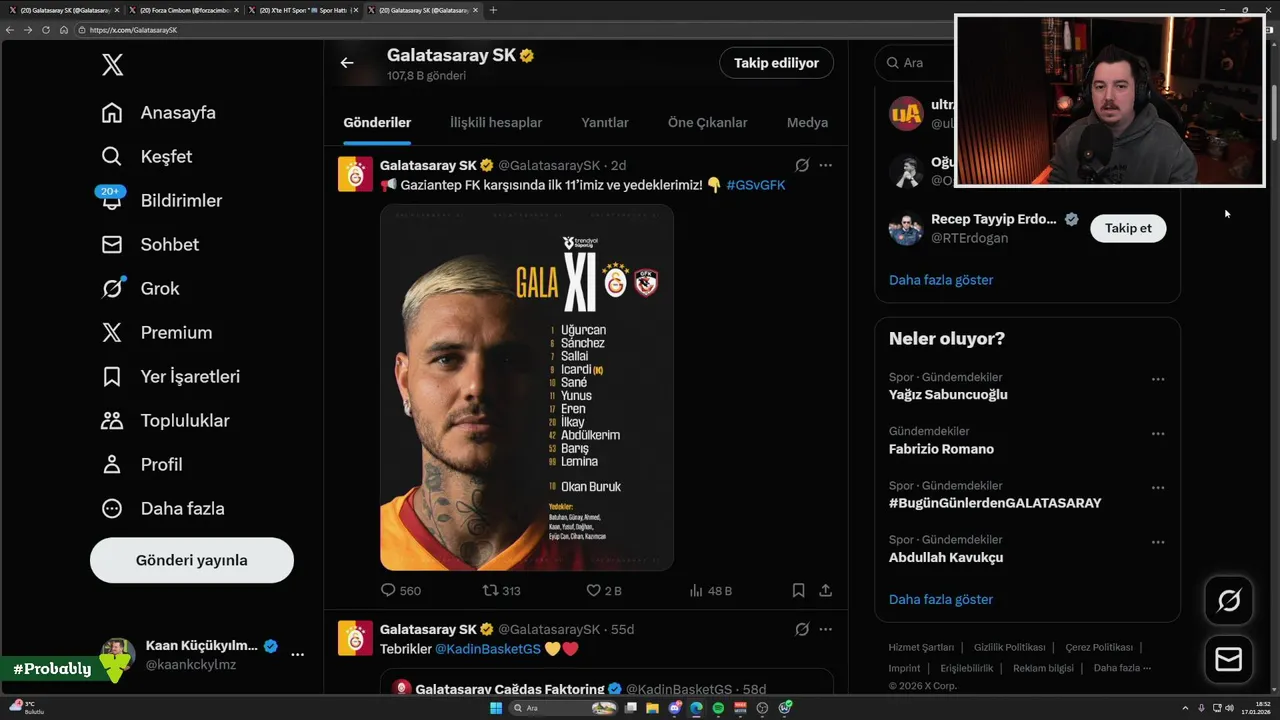Open options for Fabrizio Romano trend

[x=1158, y=434]
